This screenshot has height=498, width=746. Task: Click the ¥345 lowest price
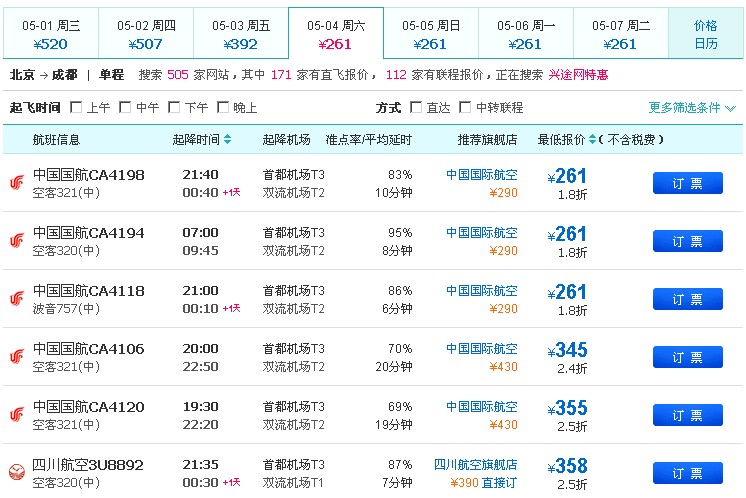(x=568, y=350)
